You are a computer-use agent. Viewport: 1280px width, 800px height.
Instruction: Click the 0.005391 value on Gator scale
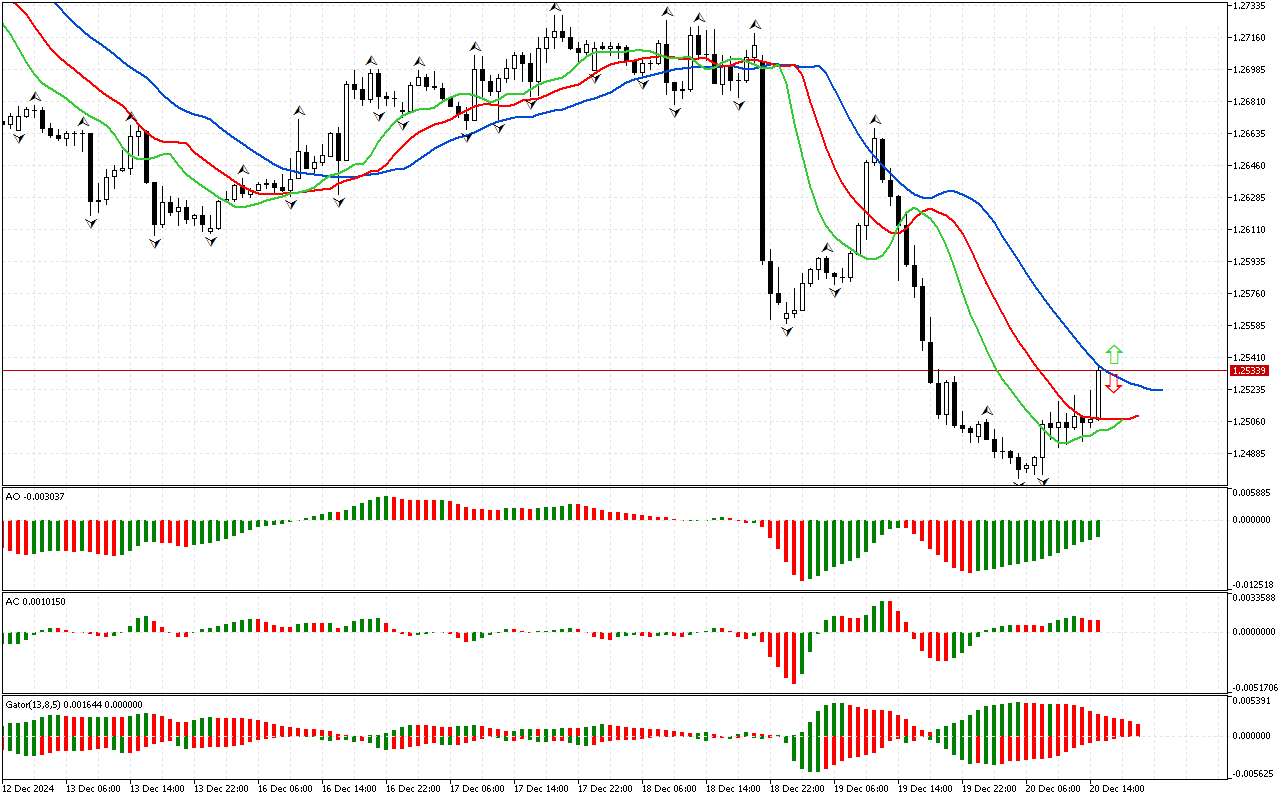(1253, 702)
